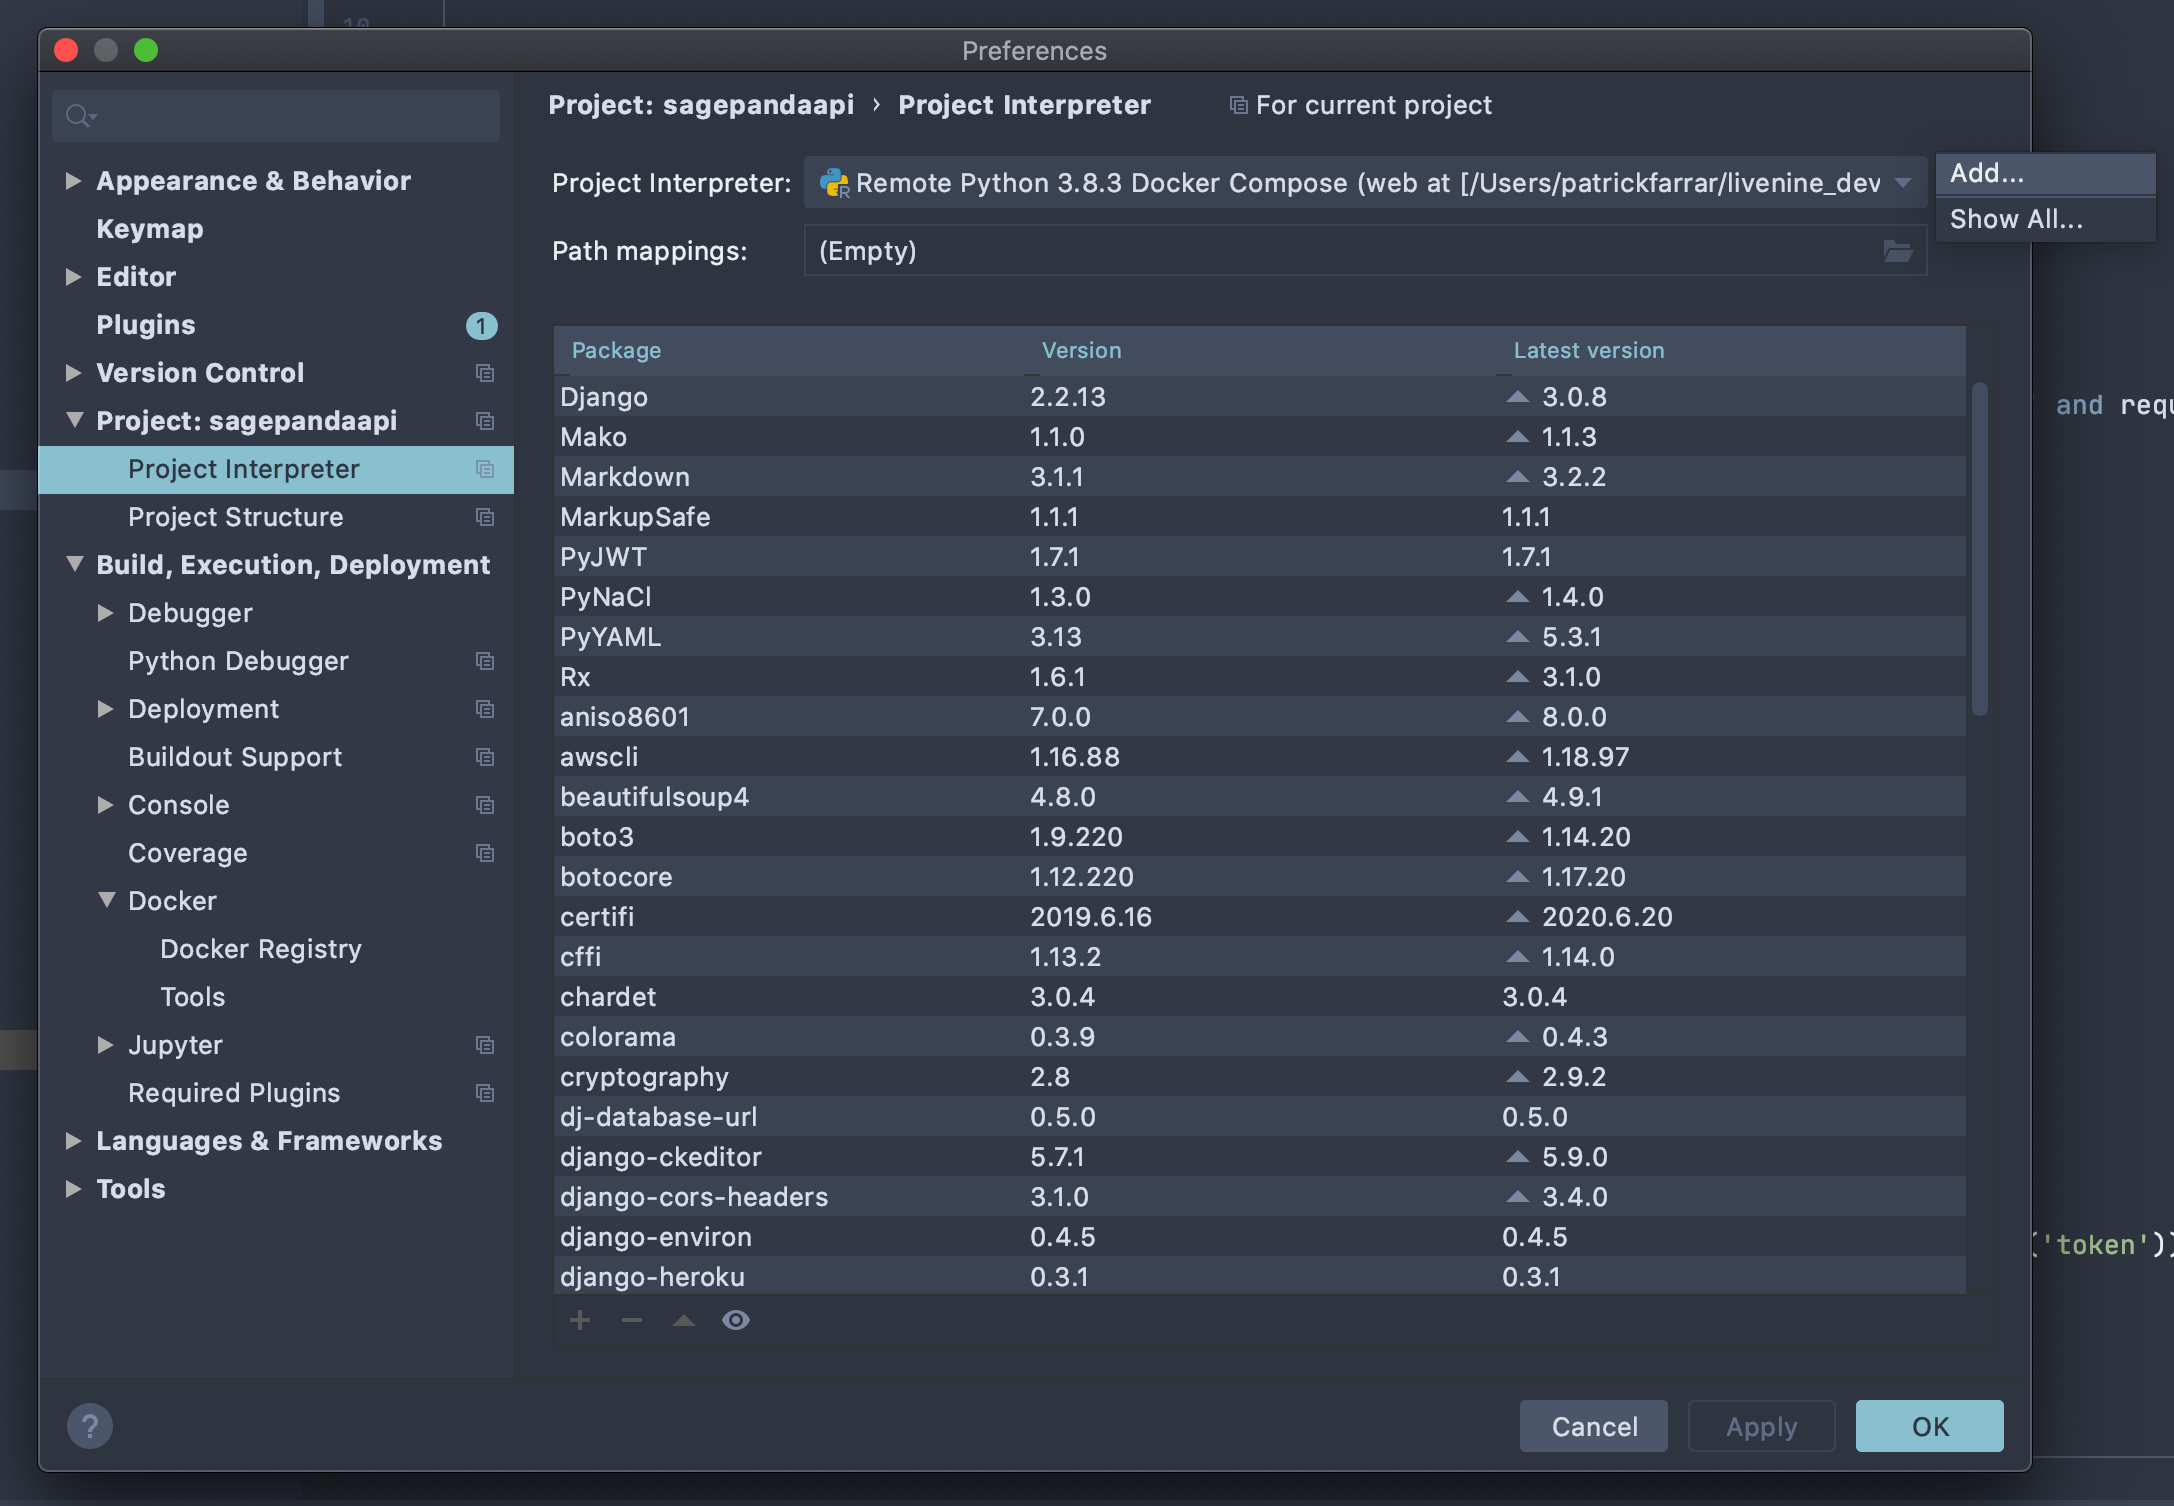Click the For current project icon

(x=1238, y=105)
